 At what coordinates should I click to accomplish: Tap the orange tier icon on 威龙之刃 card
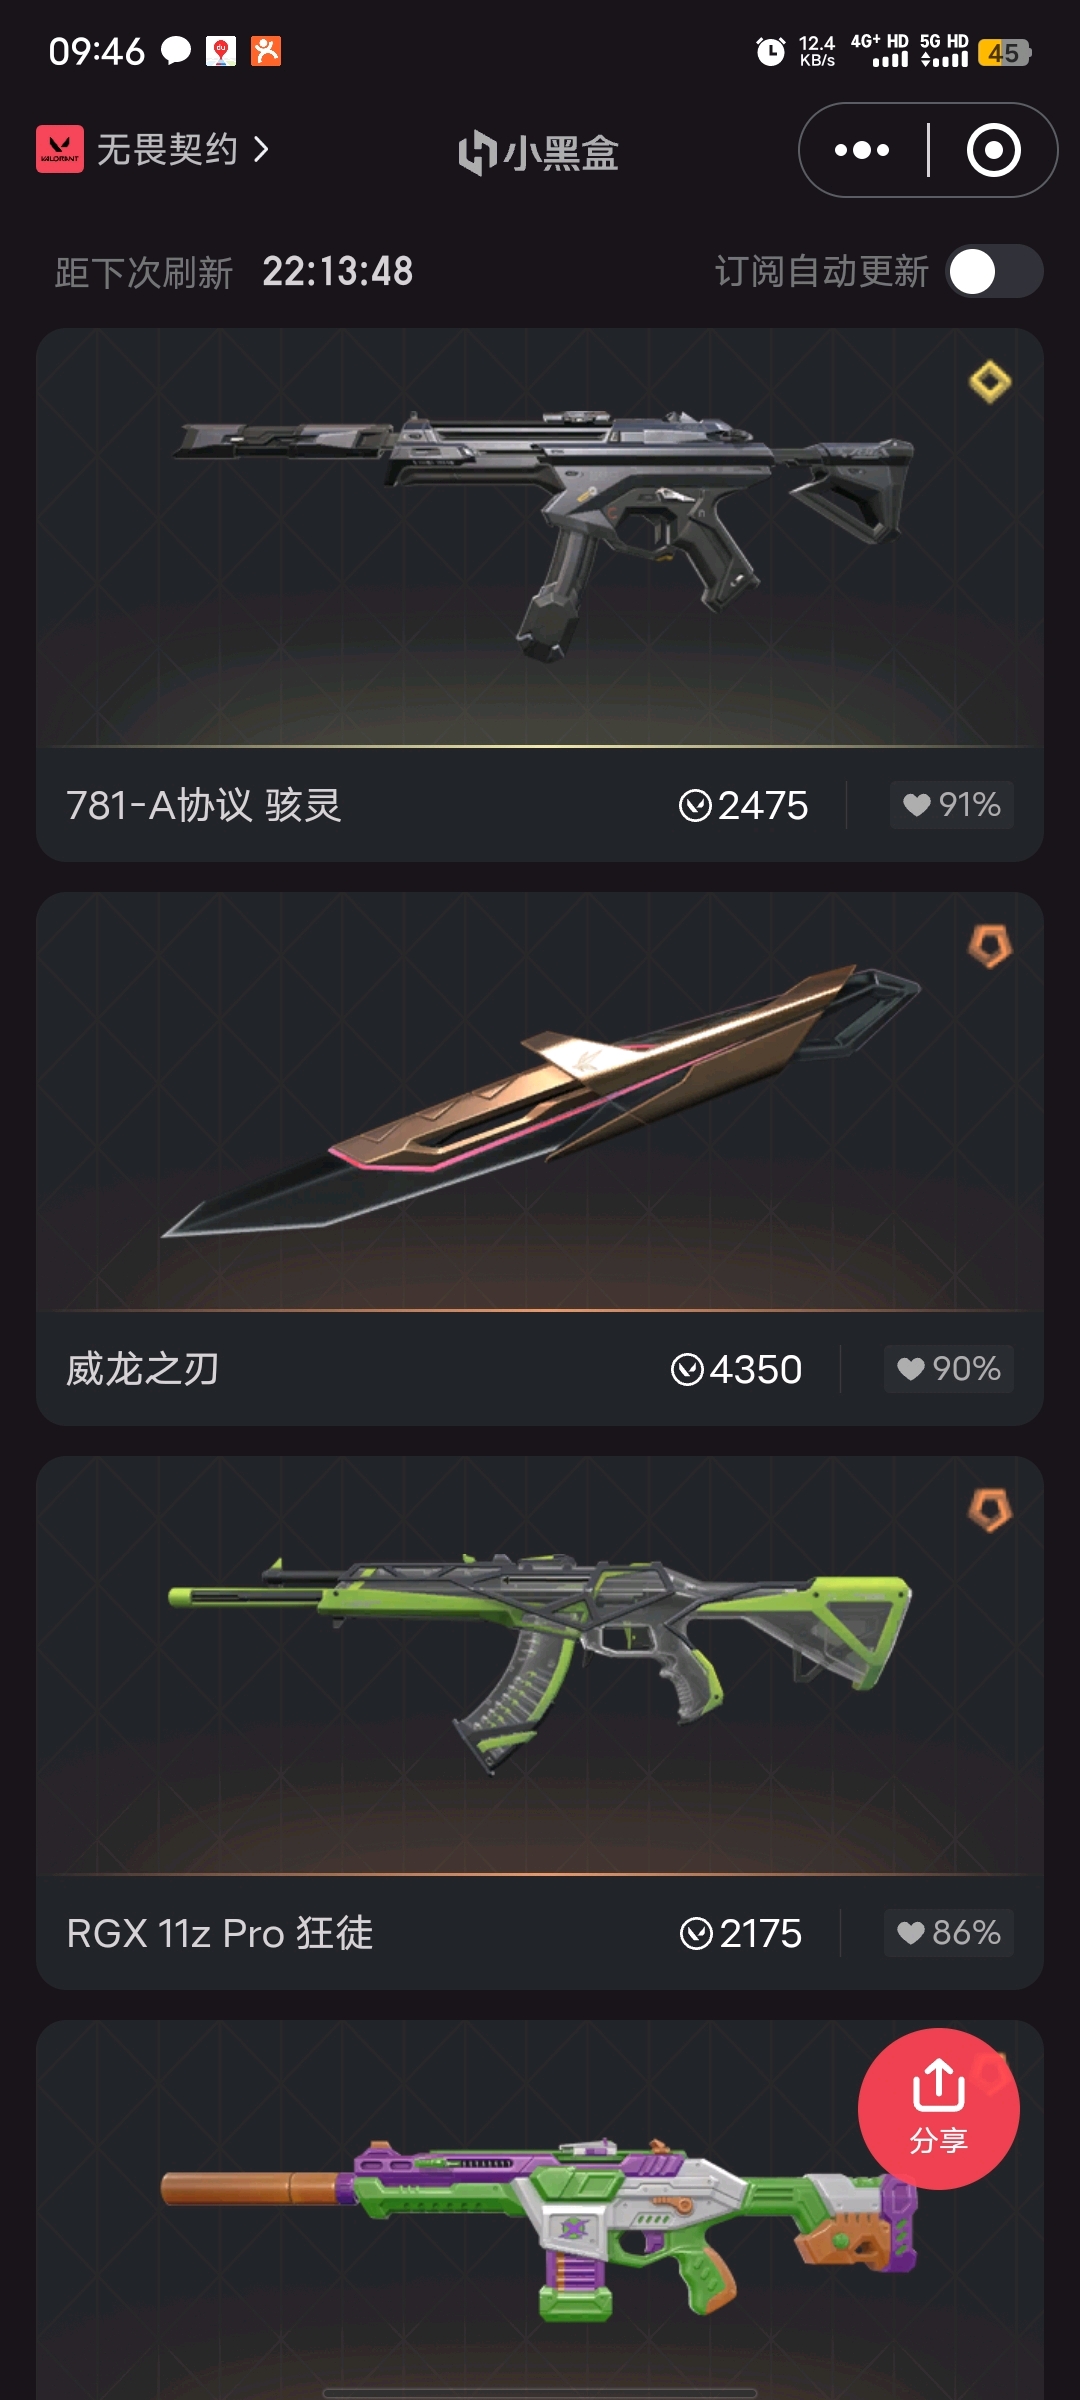click(990, 945)
